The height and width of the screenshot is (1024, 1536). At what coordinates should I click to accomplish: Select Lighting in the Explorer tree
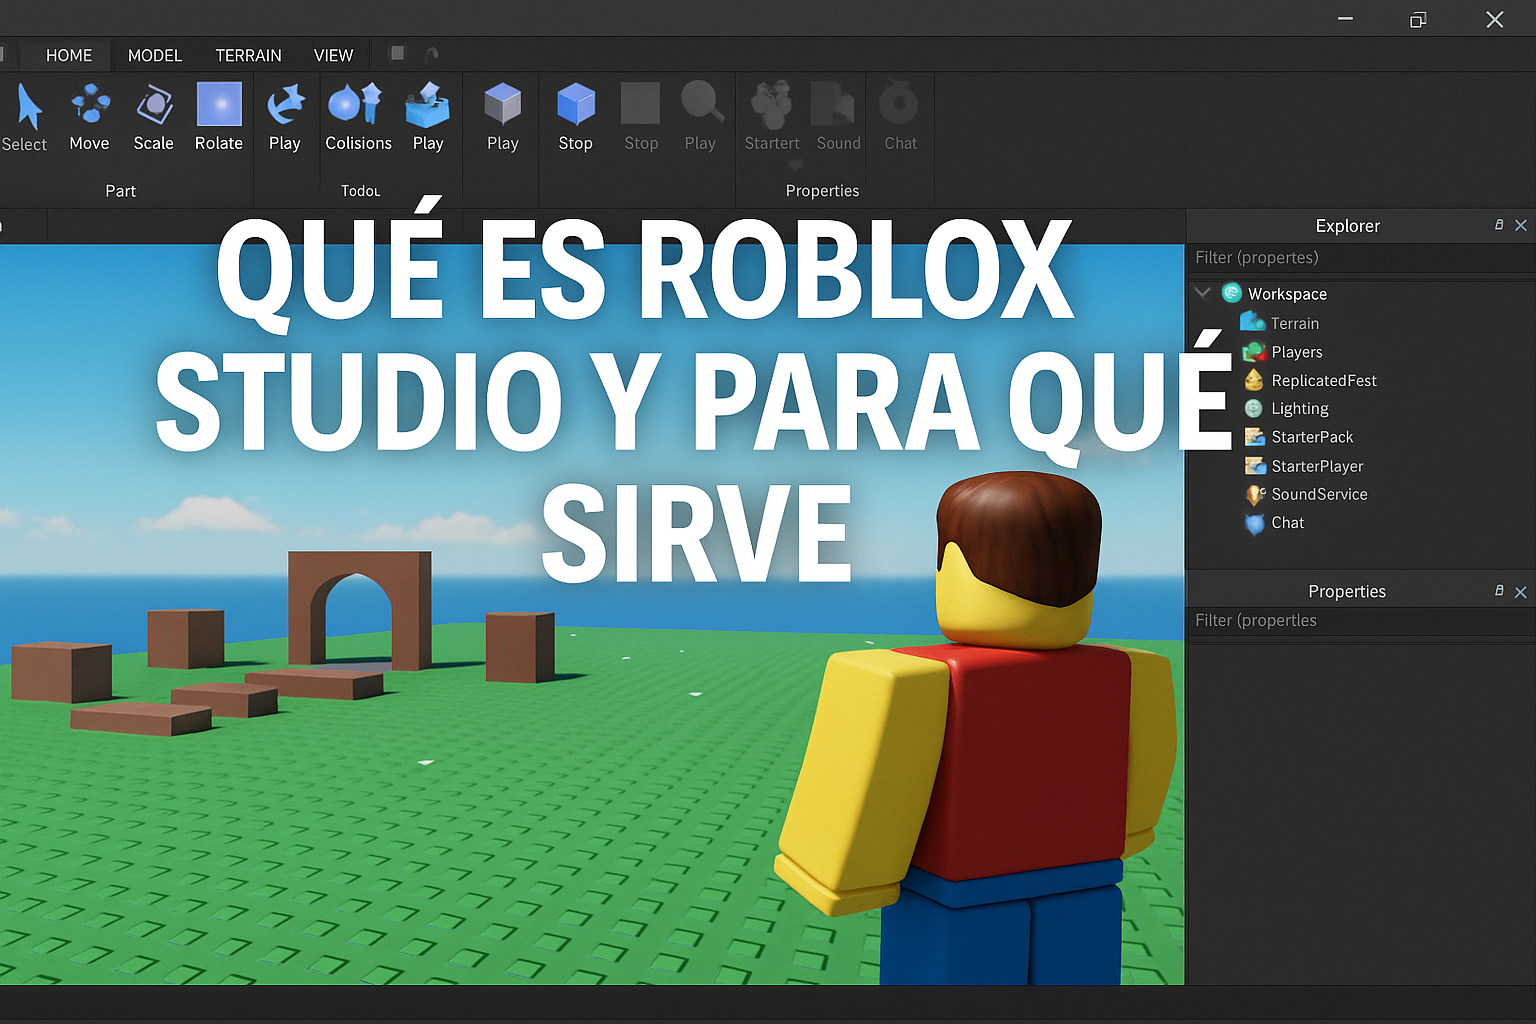click(1299, 409)
